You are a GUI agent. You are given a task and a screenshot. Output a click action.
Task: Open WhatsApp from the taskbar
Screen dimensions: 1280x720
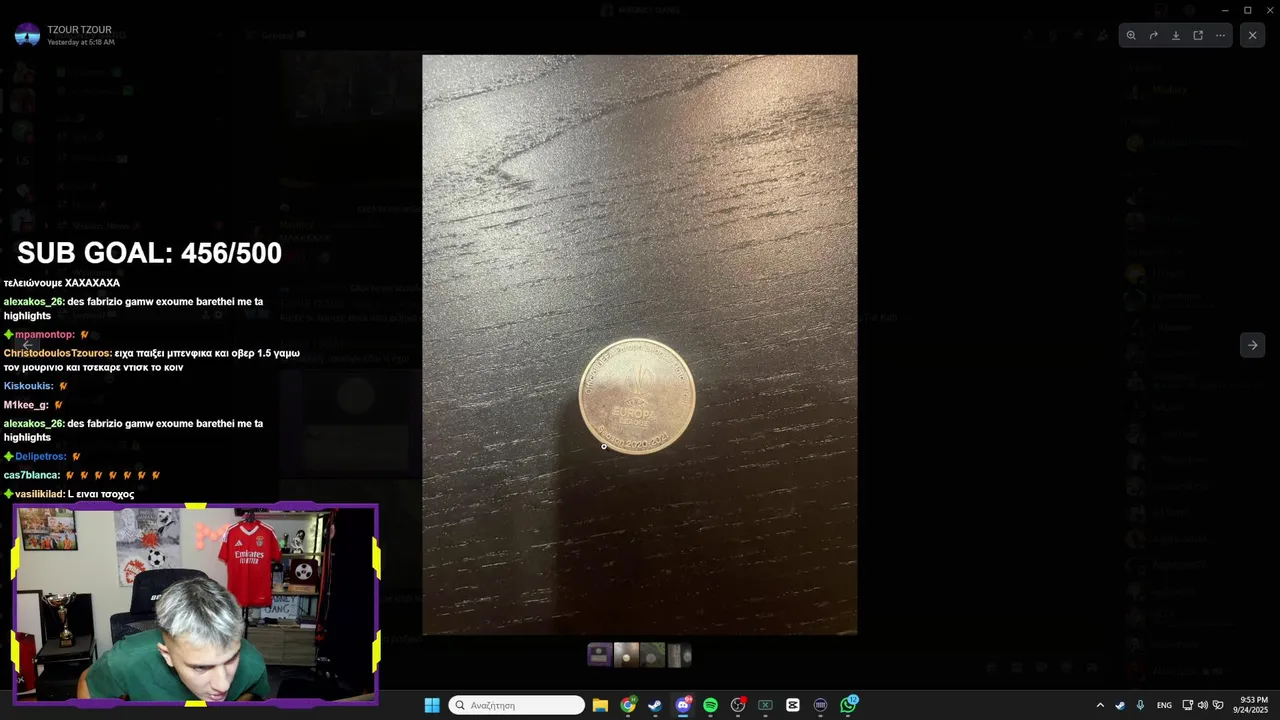848,705
